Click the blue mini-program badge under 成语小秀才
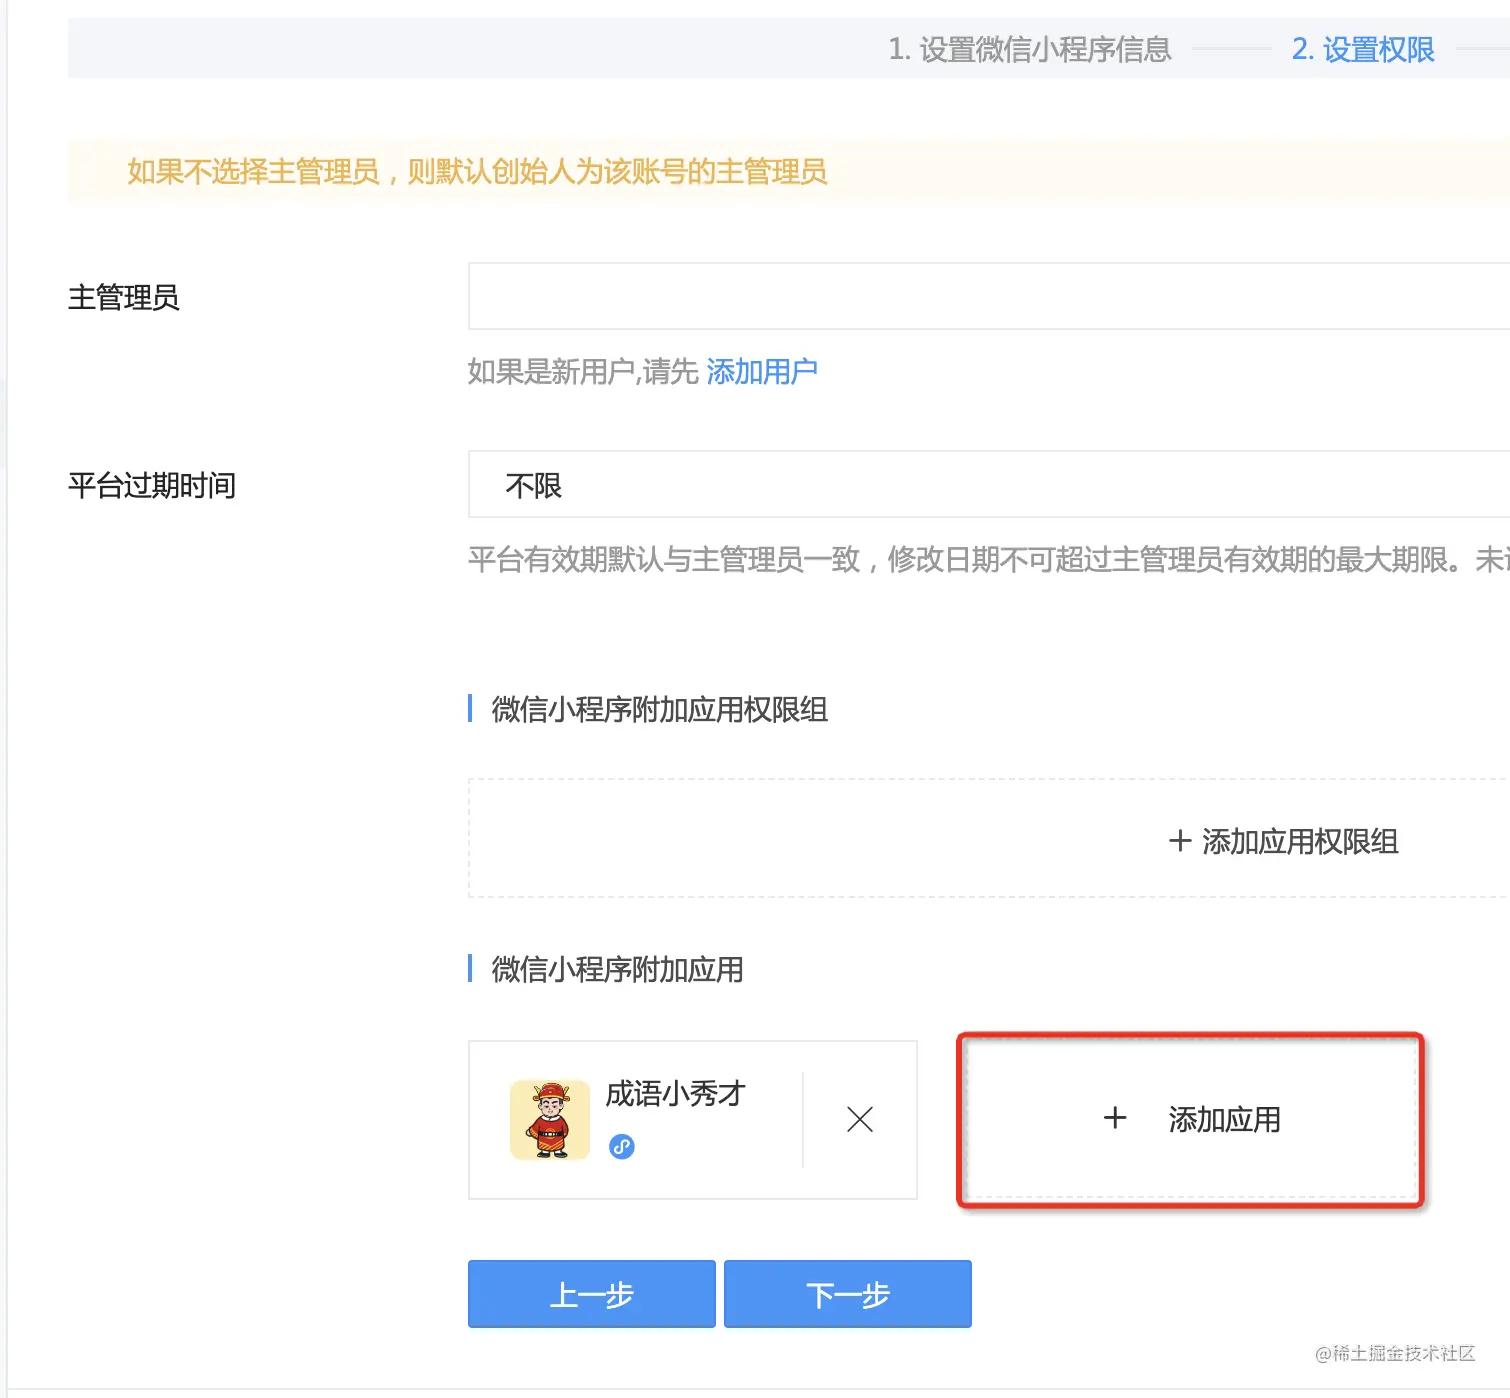1510x1398 pixels. pos(622,1147)
